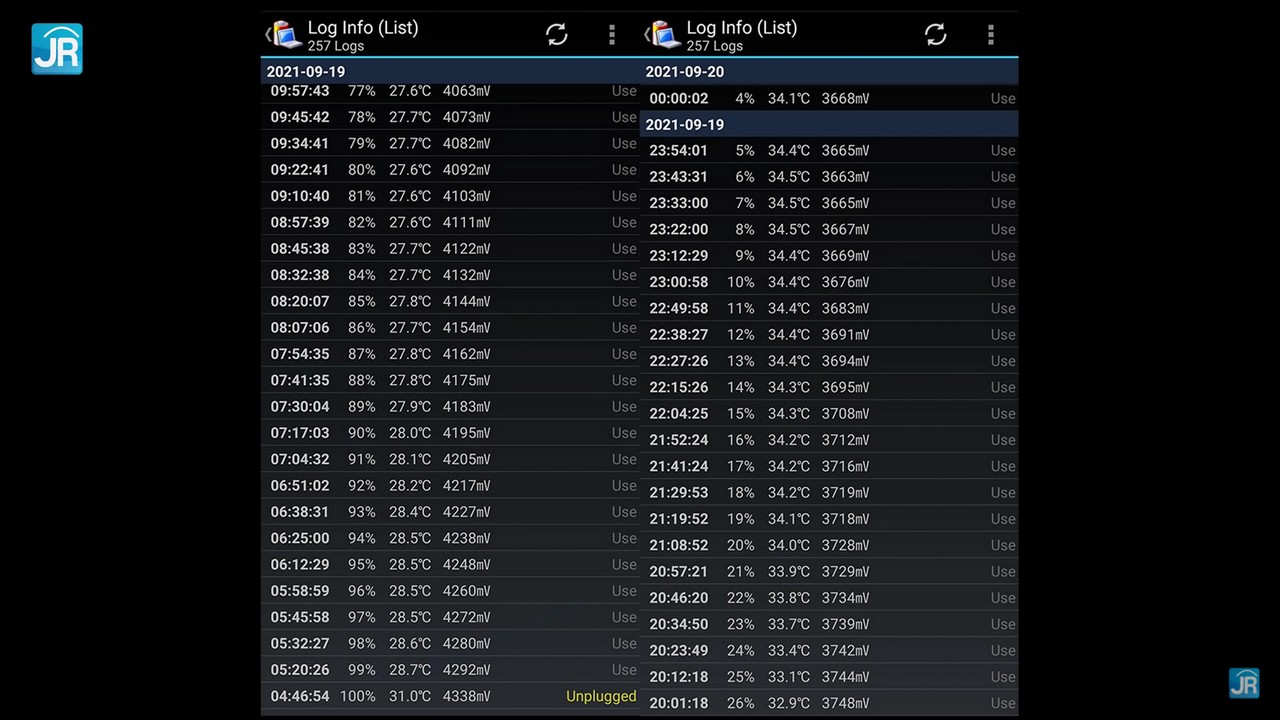
Task: Tap the 07:17:03 entry showing 90%
Action: click(x=450, y=433)
